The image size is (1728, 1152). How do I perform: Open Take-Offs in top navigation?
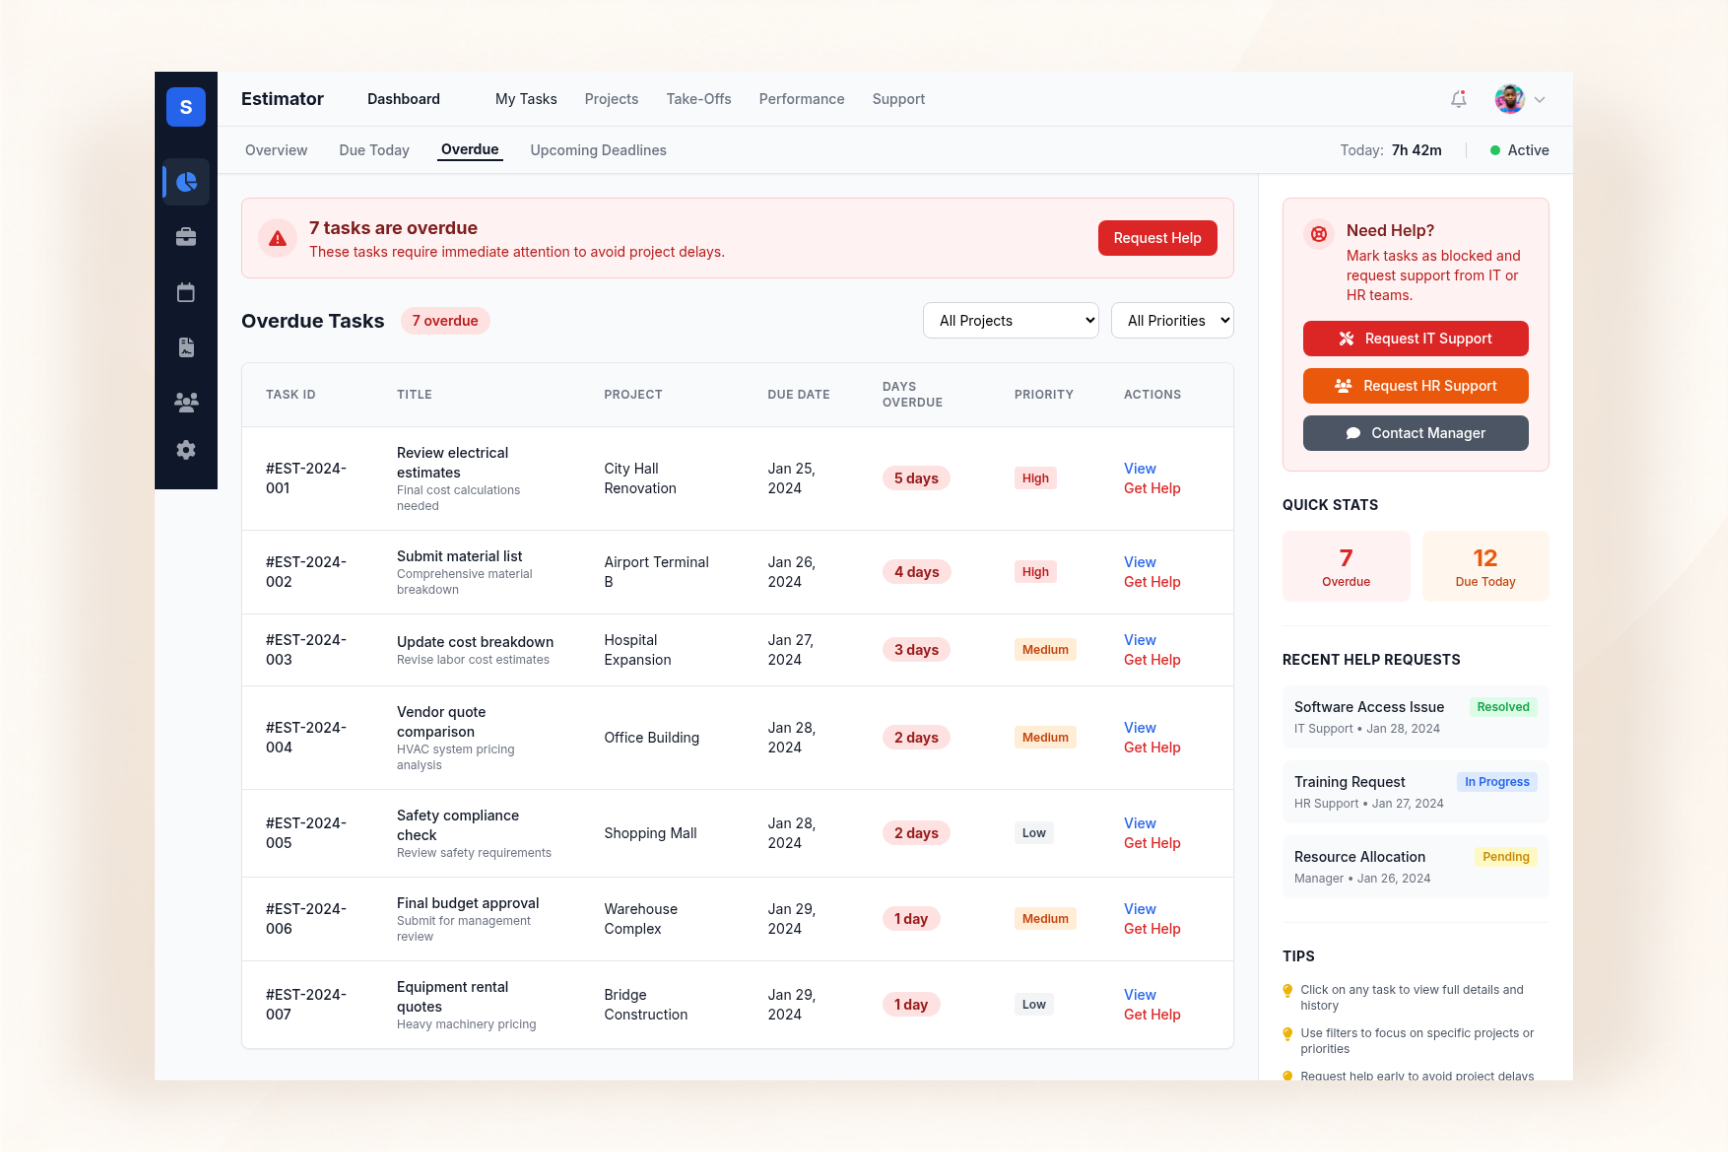click(699, 99)
